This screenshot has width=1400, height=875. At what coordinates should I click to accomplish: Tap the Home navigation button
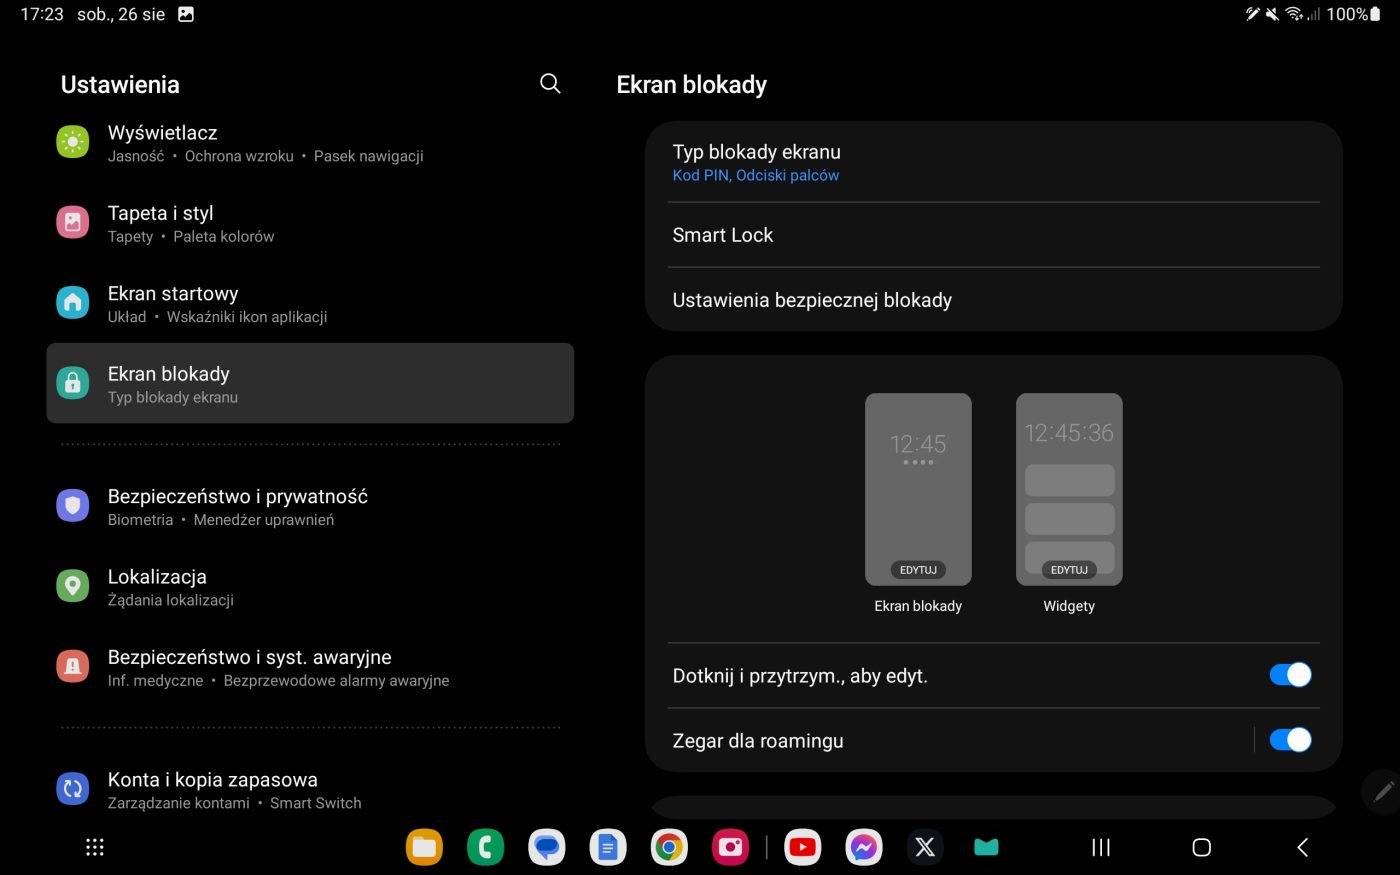click(x=1202, y=848)
